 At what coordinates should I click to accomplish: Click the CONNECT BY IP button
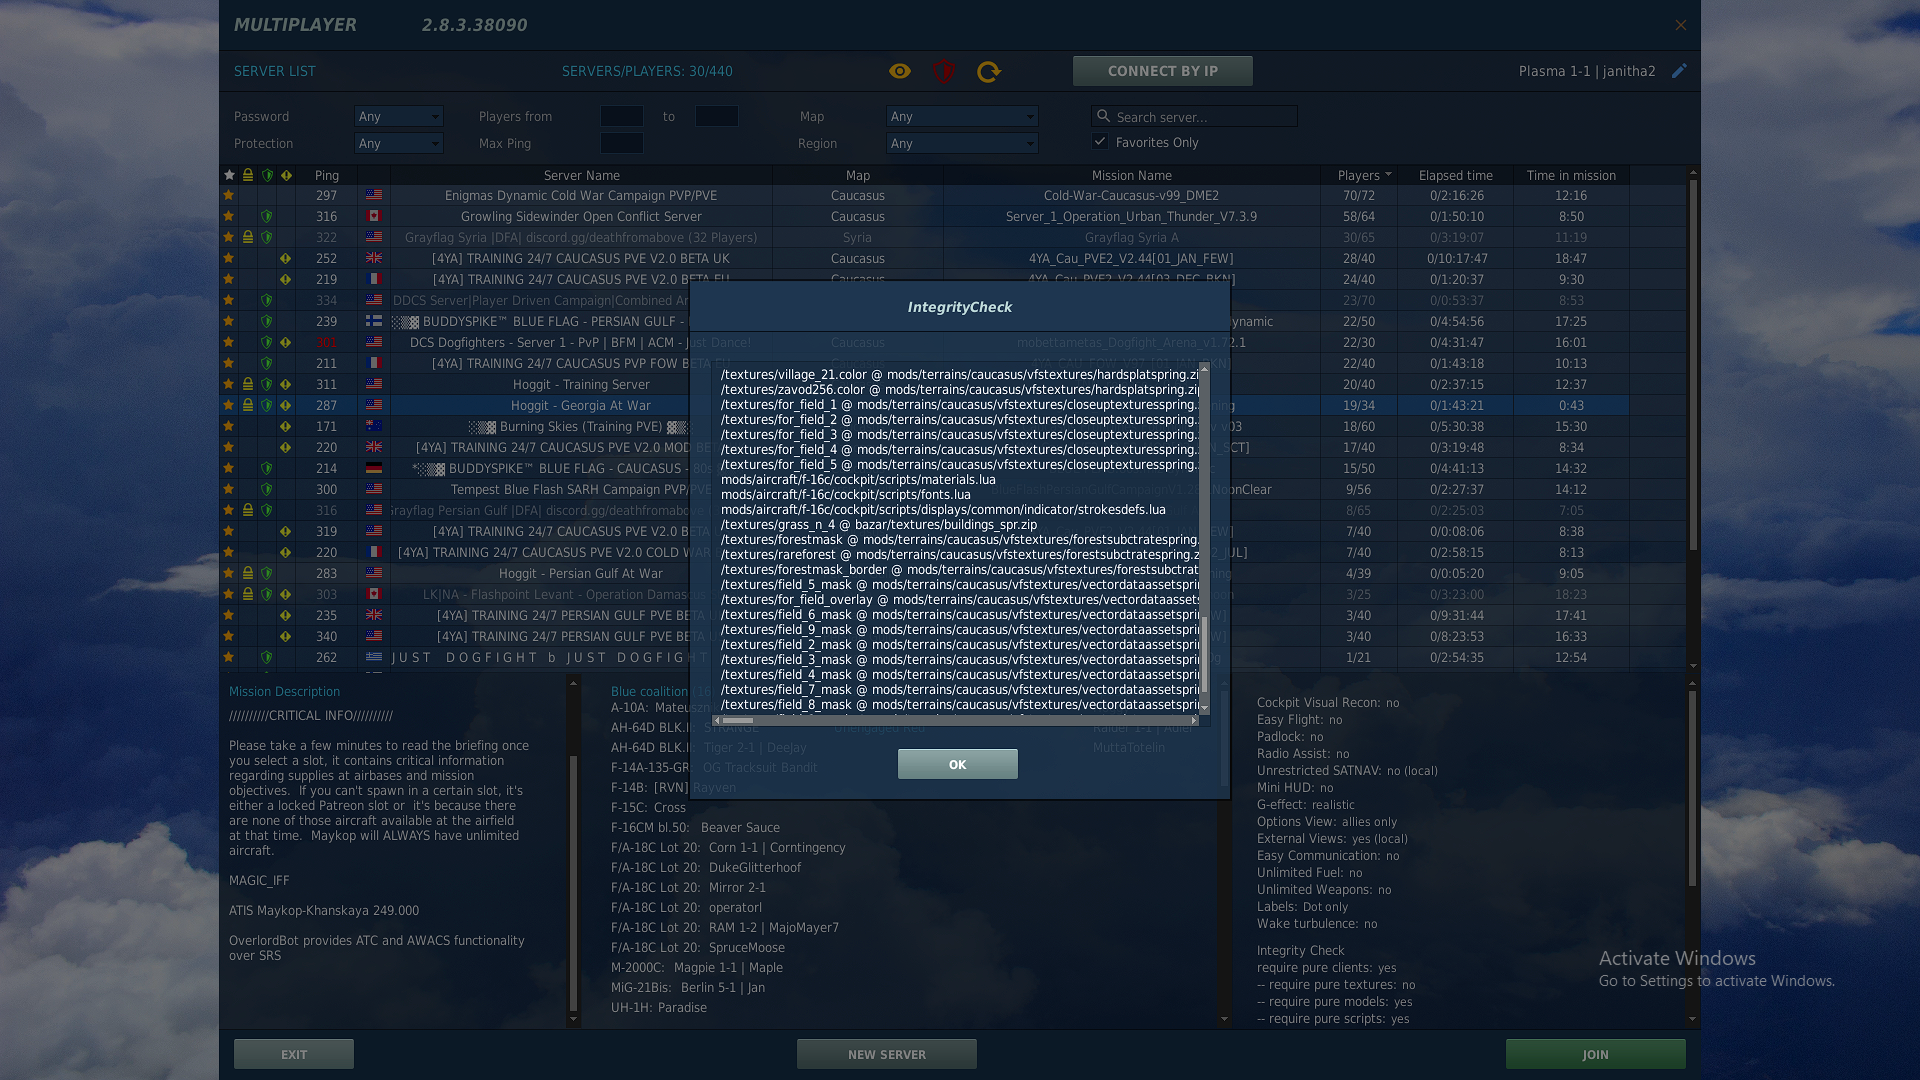tap(1163, 71)
